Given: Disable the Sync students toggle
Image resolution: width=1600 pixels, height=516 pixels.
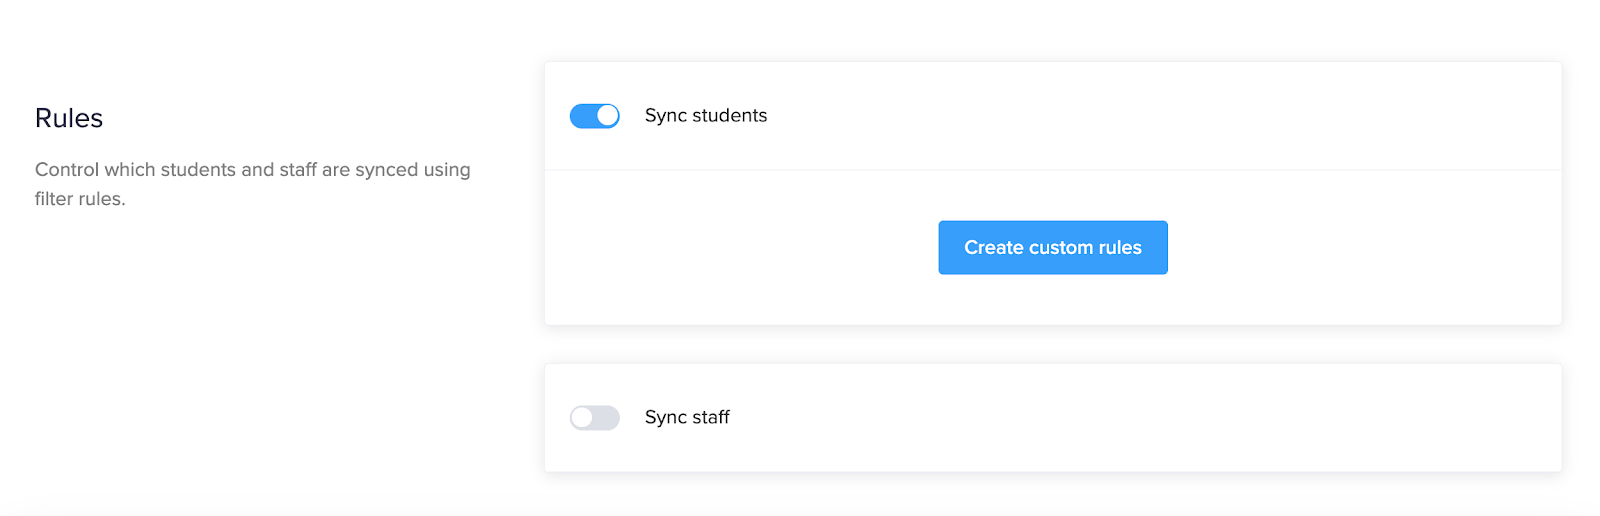Looking at the screenshot, I should point(595,116).
